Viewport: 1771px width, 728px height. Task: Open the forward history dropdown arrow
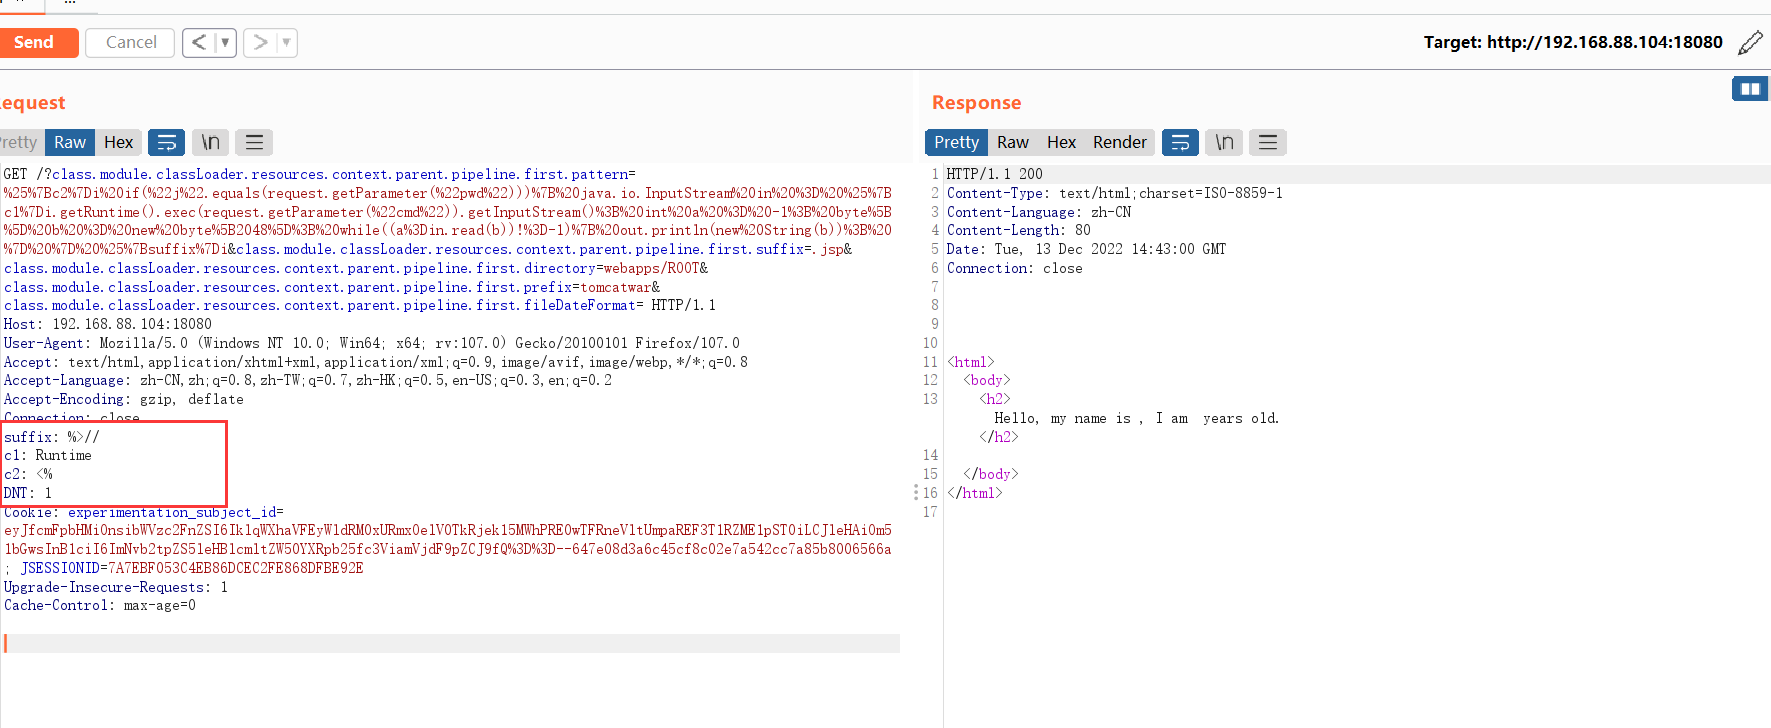point(286,42)
